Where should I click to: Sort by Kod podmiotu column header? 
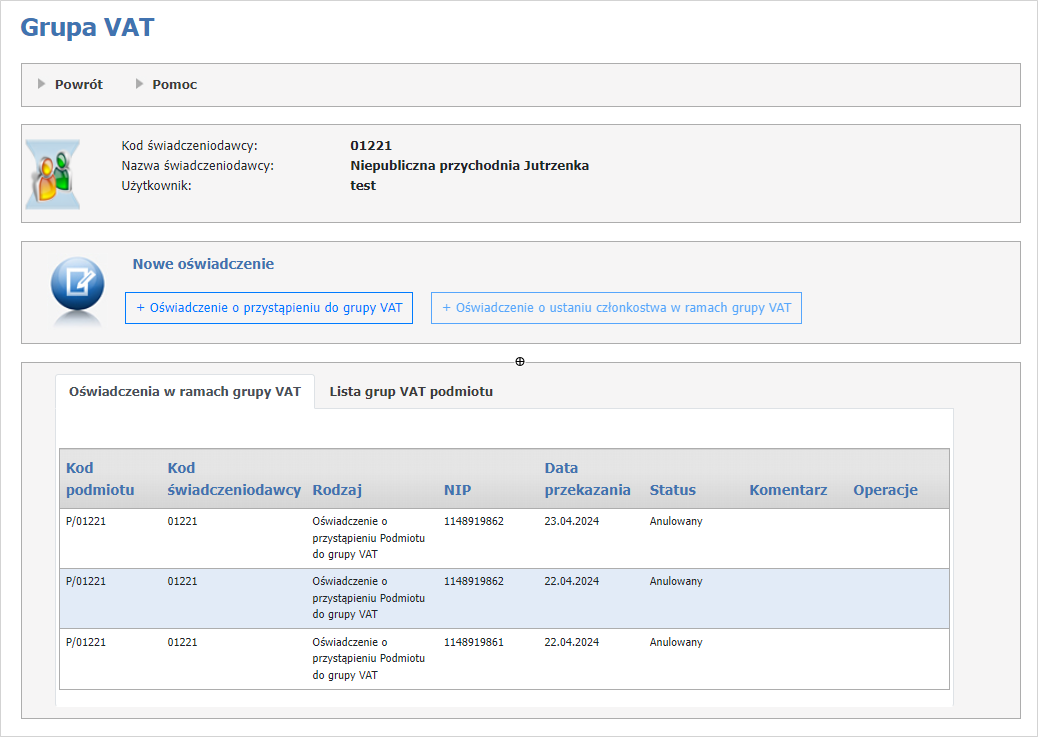tap(100, 479)
